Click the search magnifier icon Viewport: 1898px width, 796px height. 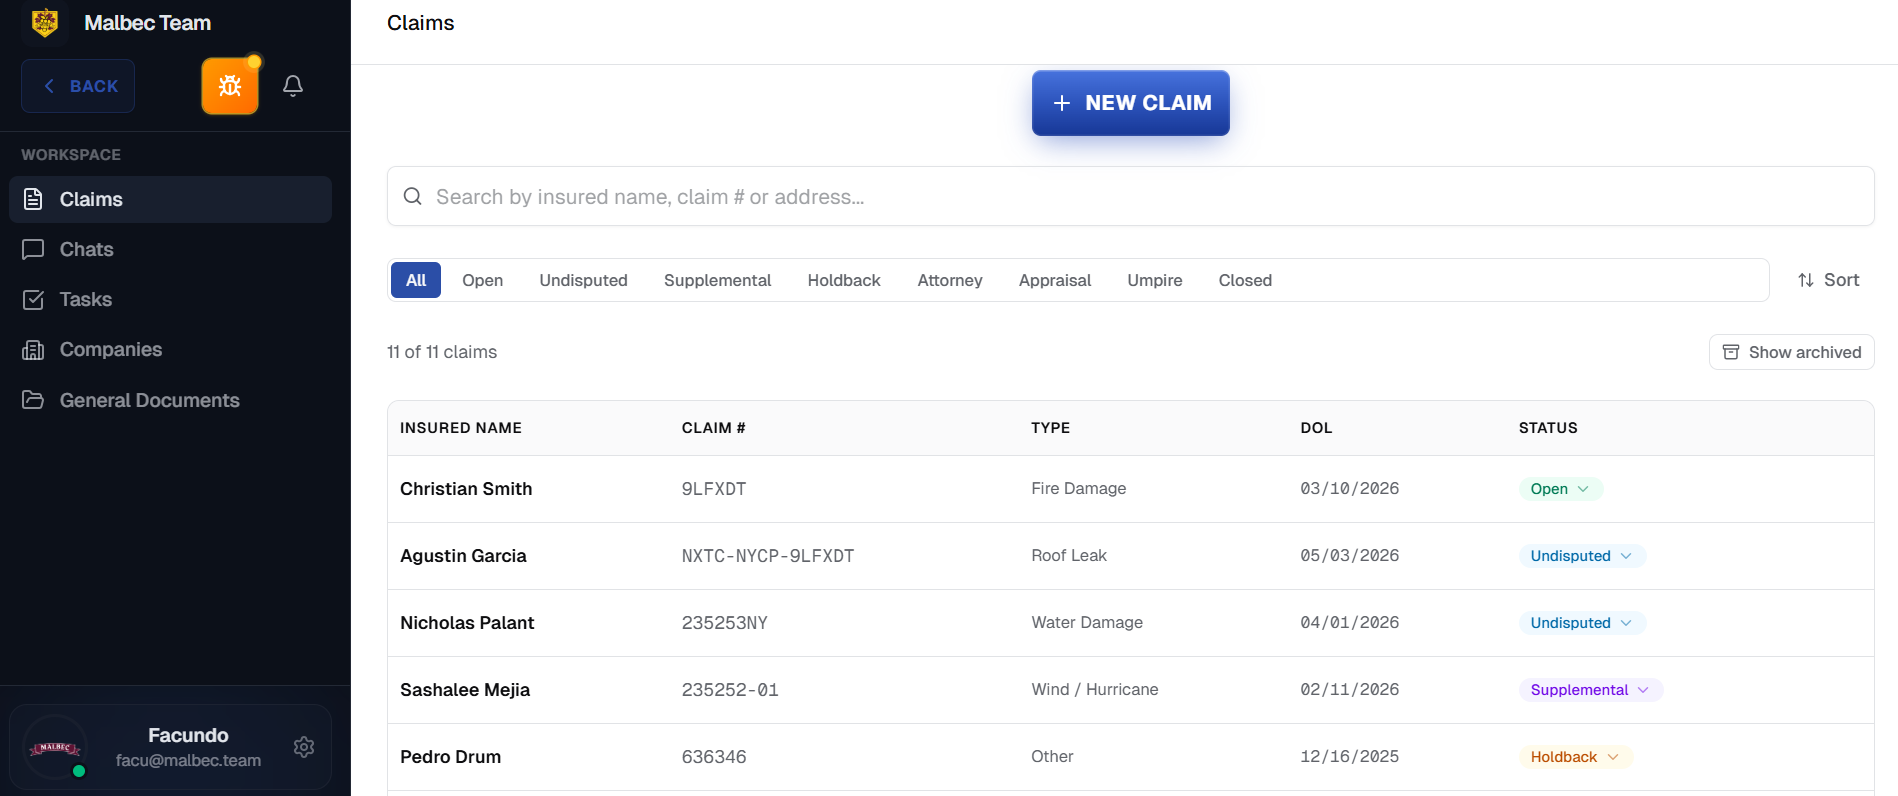tap(412, 196)
